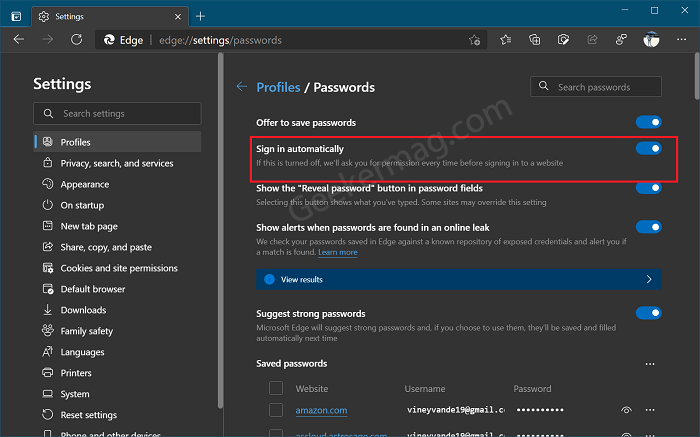The height and width of the screenshot is (437, 700).
Task: Click the Search passwords field
Action: pyautogui.click(x=596, y=87)
